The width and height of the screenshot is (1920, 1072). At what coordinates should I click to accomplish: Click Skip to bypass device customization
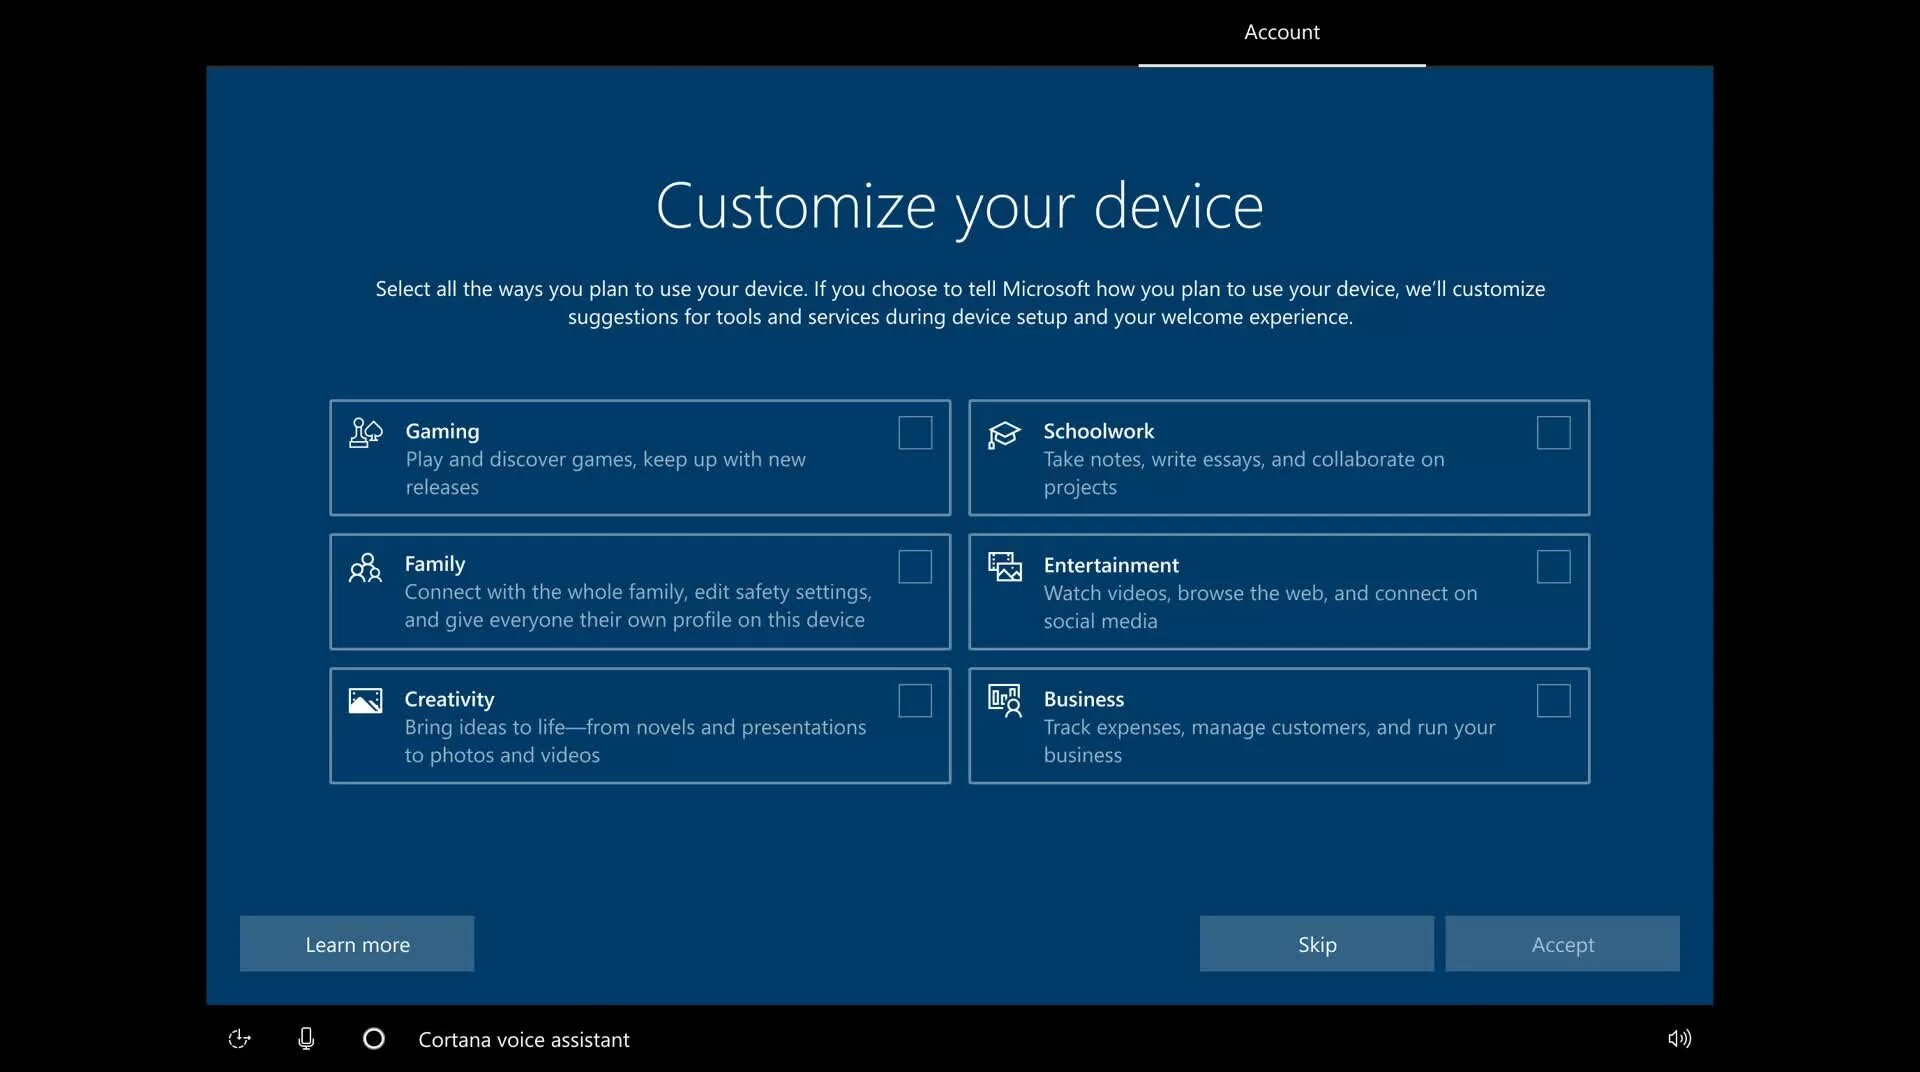pyautogui.click(x=1316, y=943)
